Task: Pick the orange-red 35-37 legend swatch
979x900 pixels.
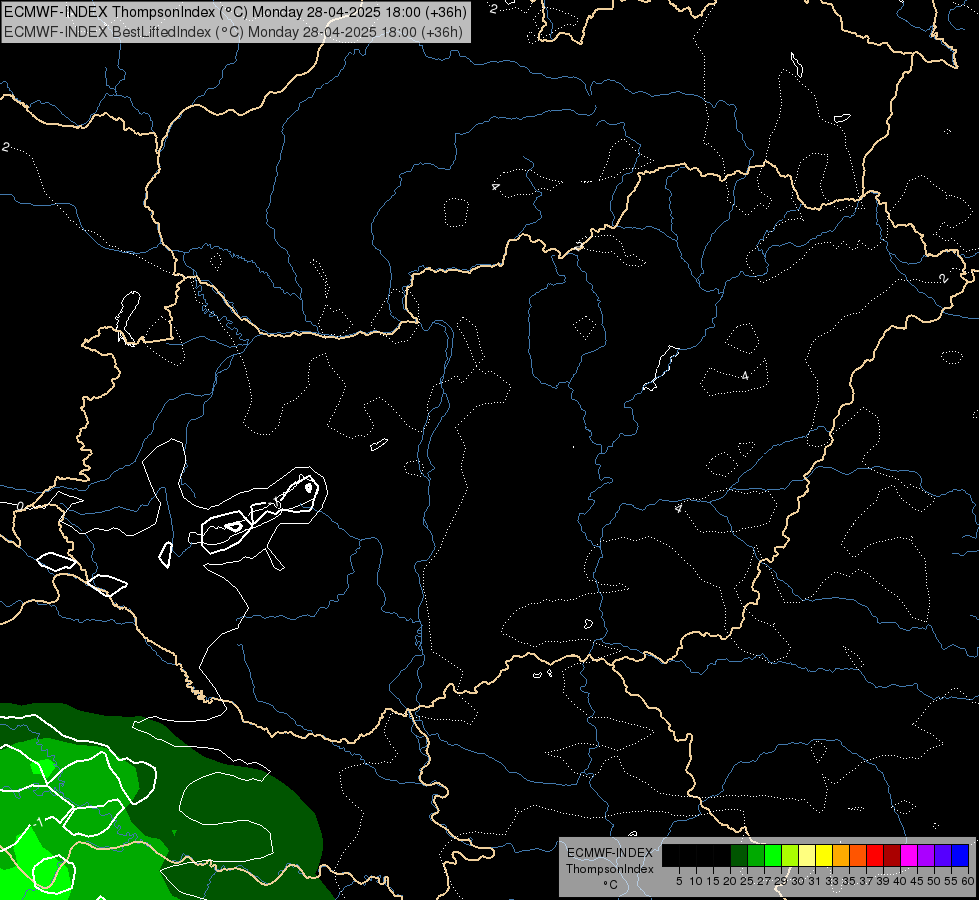Action: point(858,855)
